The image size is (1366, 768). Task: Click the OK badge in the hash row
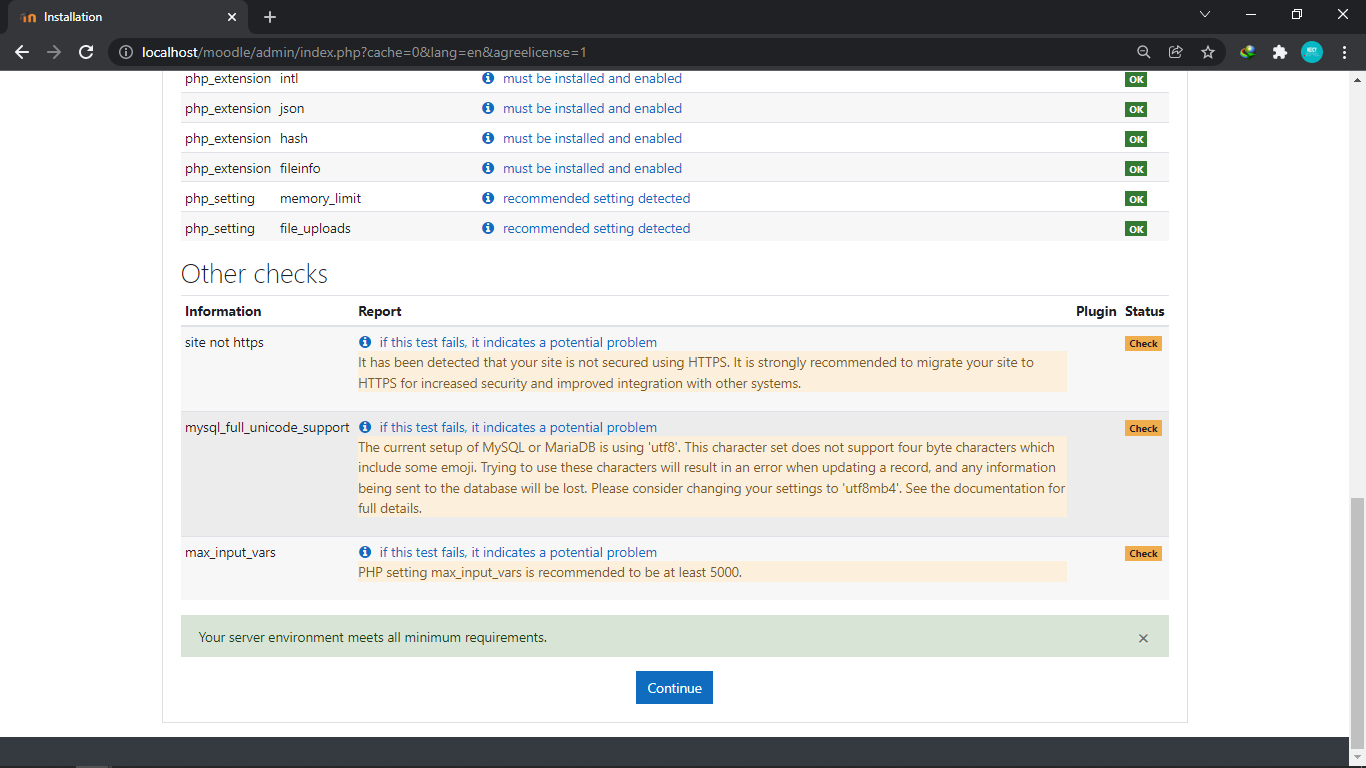pos(1136,139)
